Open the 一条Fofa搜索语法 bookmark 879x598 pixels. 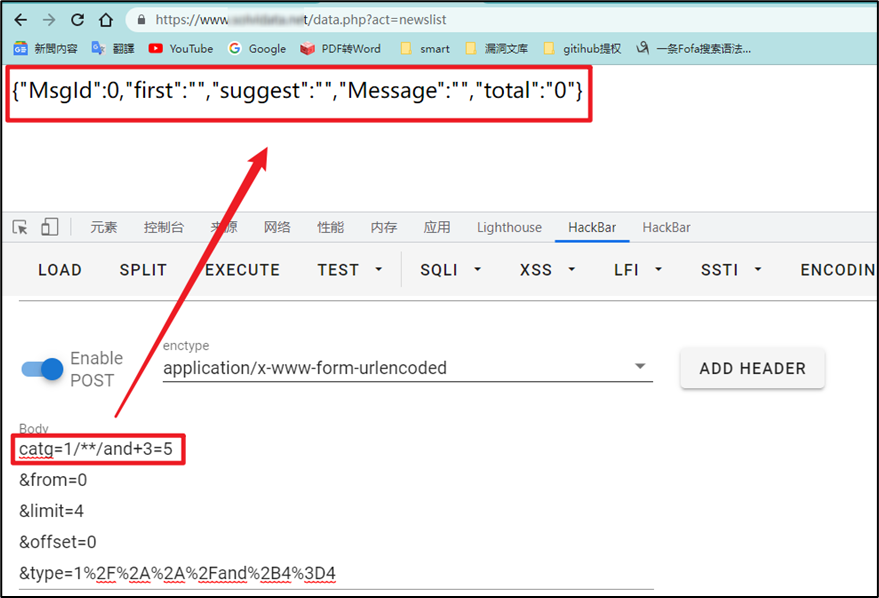coord(693,49)
